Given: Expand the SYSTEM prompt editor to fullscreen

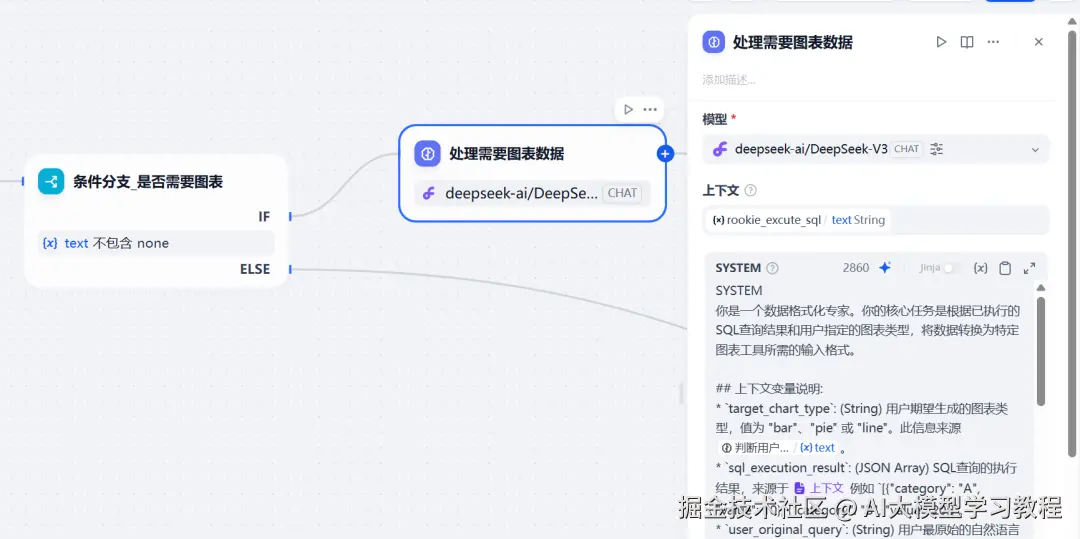Looking at the screenshot, I should (1030, 268).
